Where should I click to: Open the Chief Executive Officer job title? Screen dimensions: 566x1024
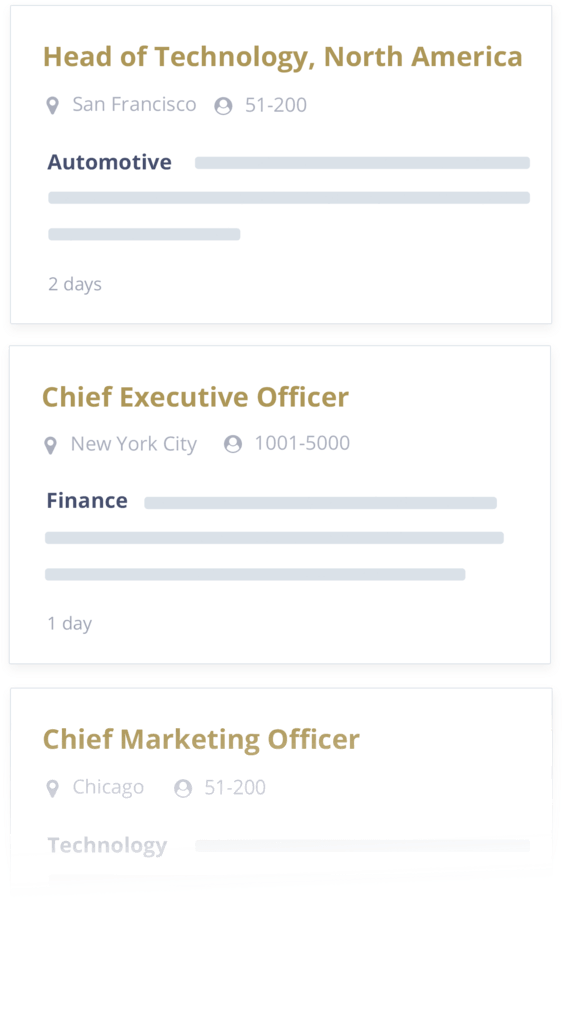(195, 397)
